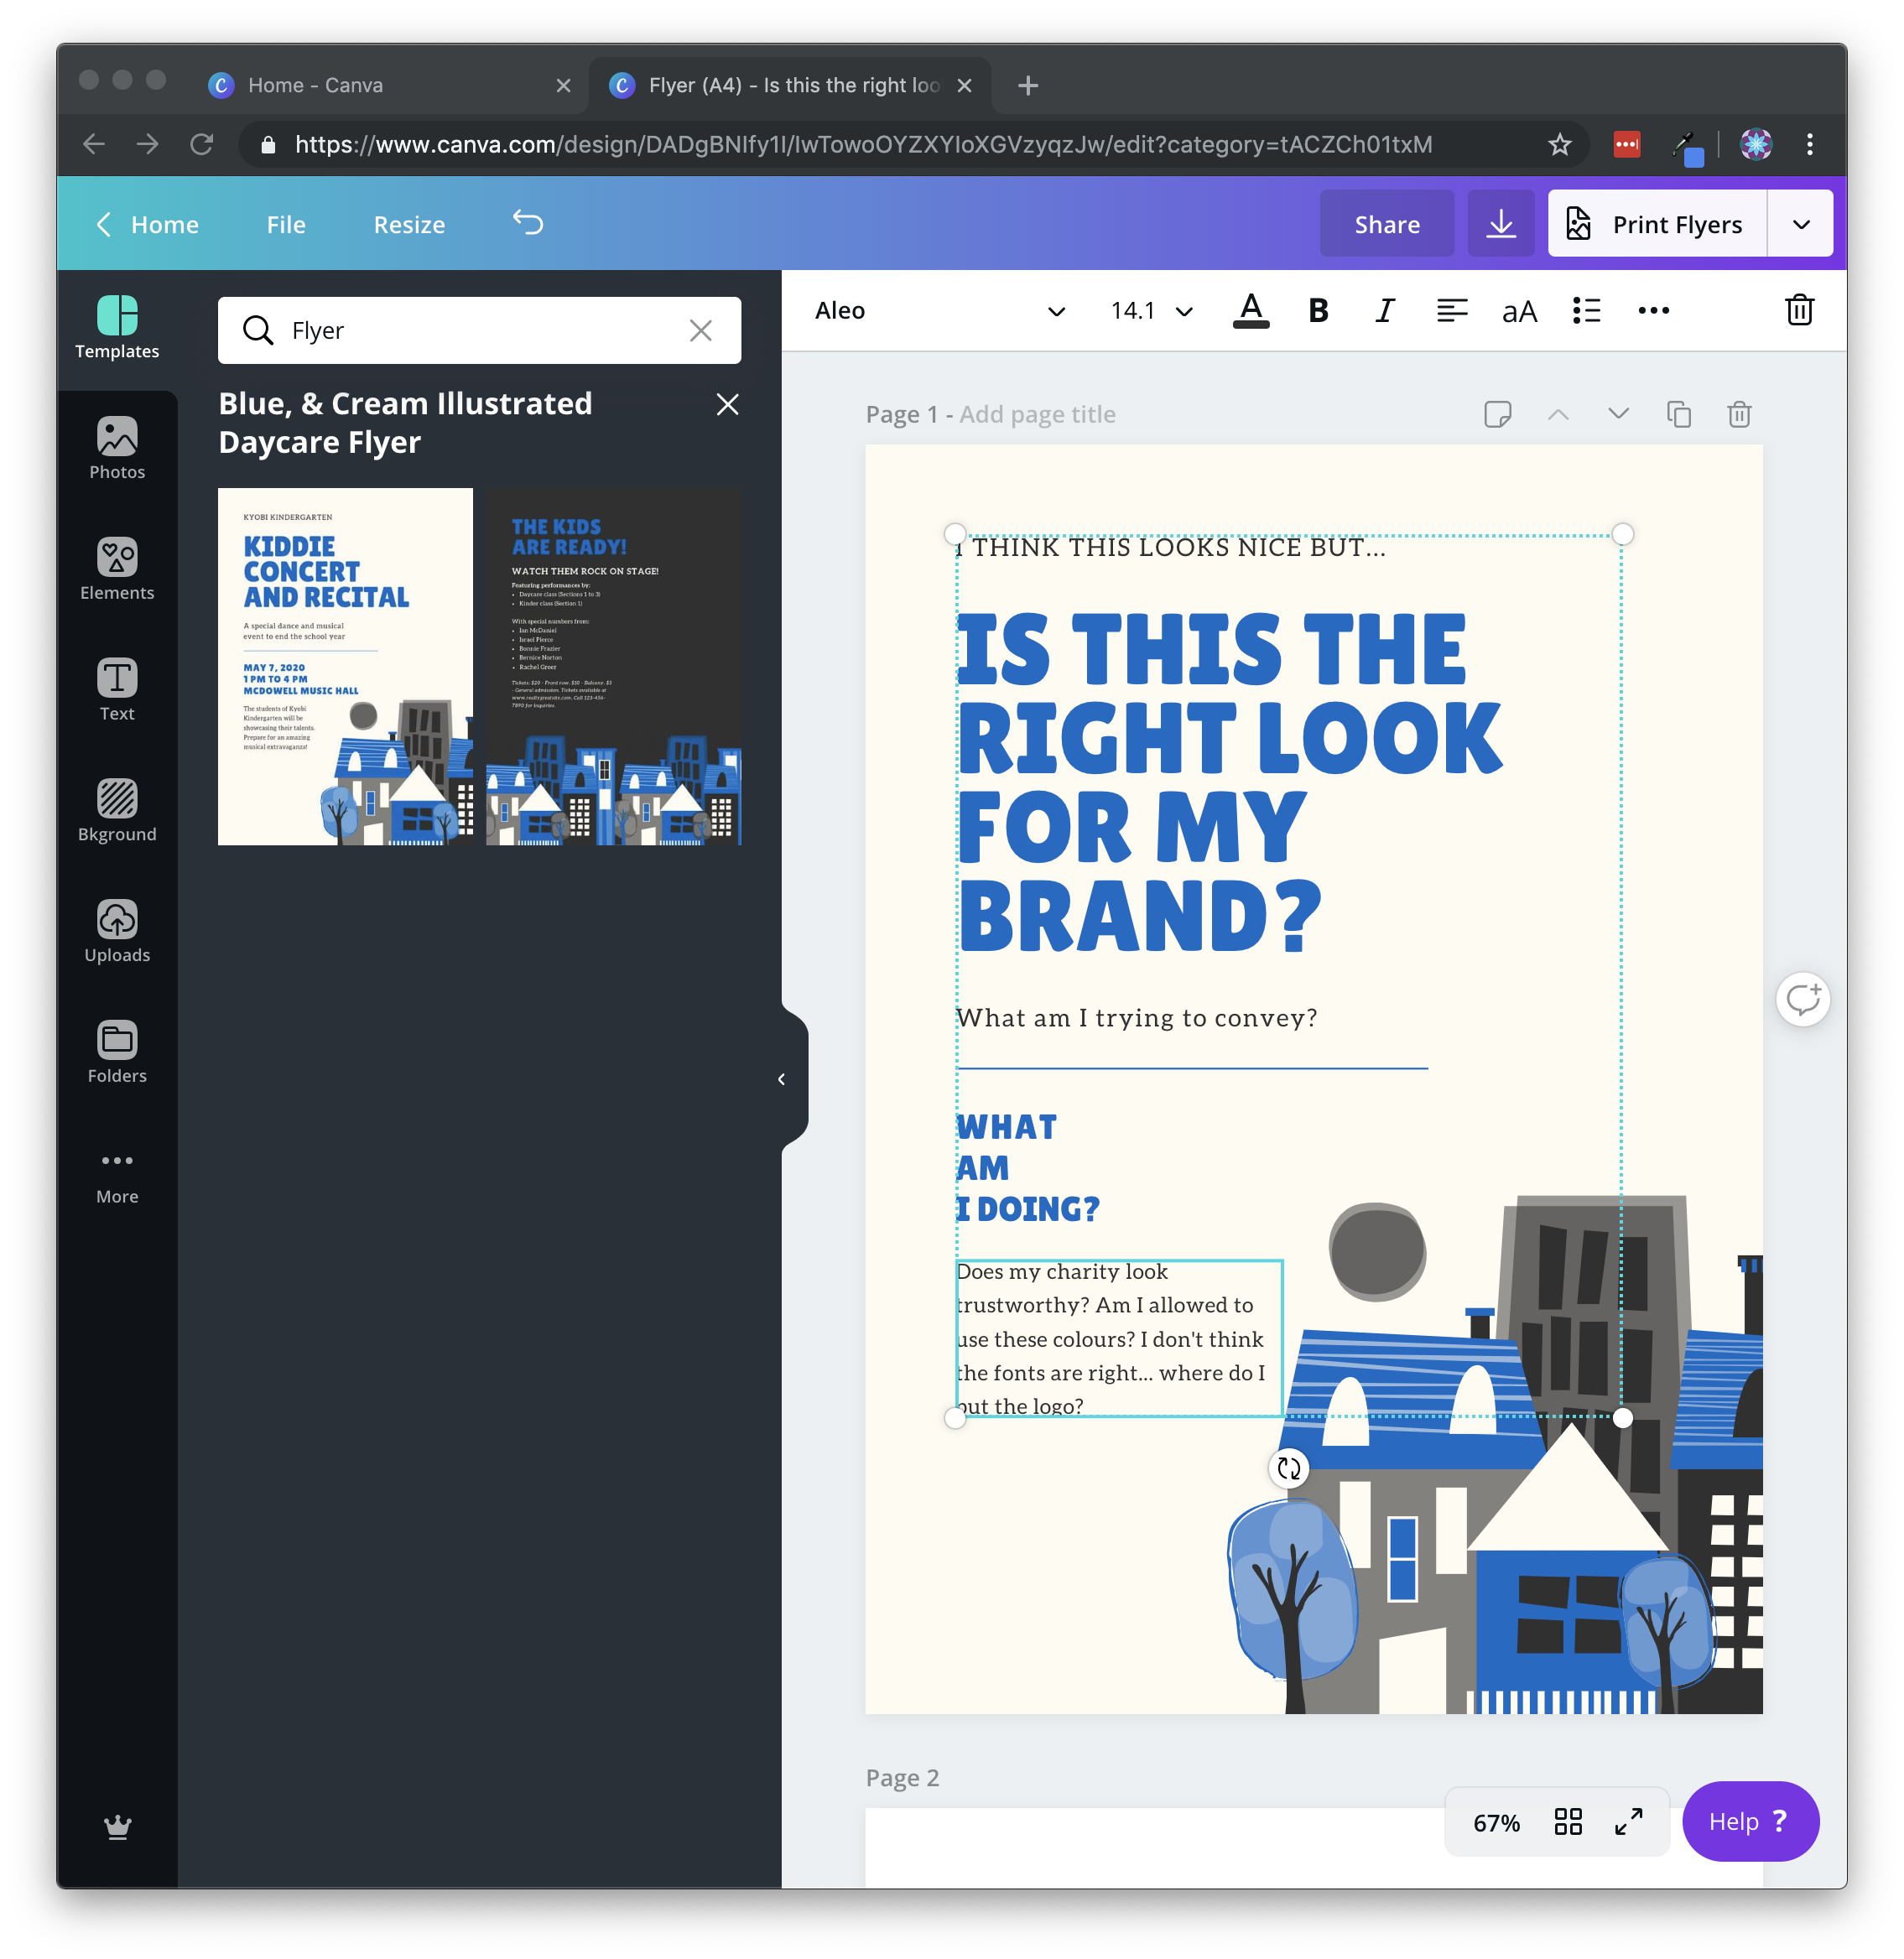The width and height of the screenshot is (1904, 1959).
Task: Change text alignment
Action: point(1451,311)
